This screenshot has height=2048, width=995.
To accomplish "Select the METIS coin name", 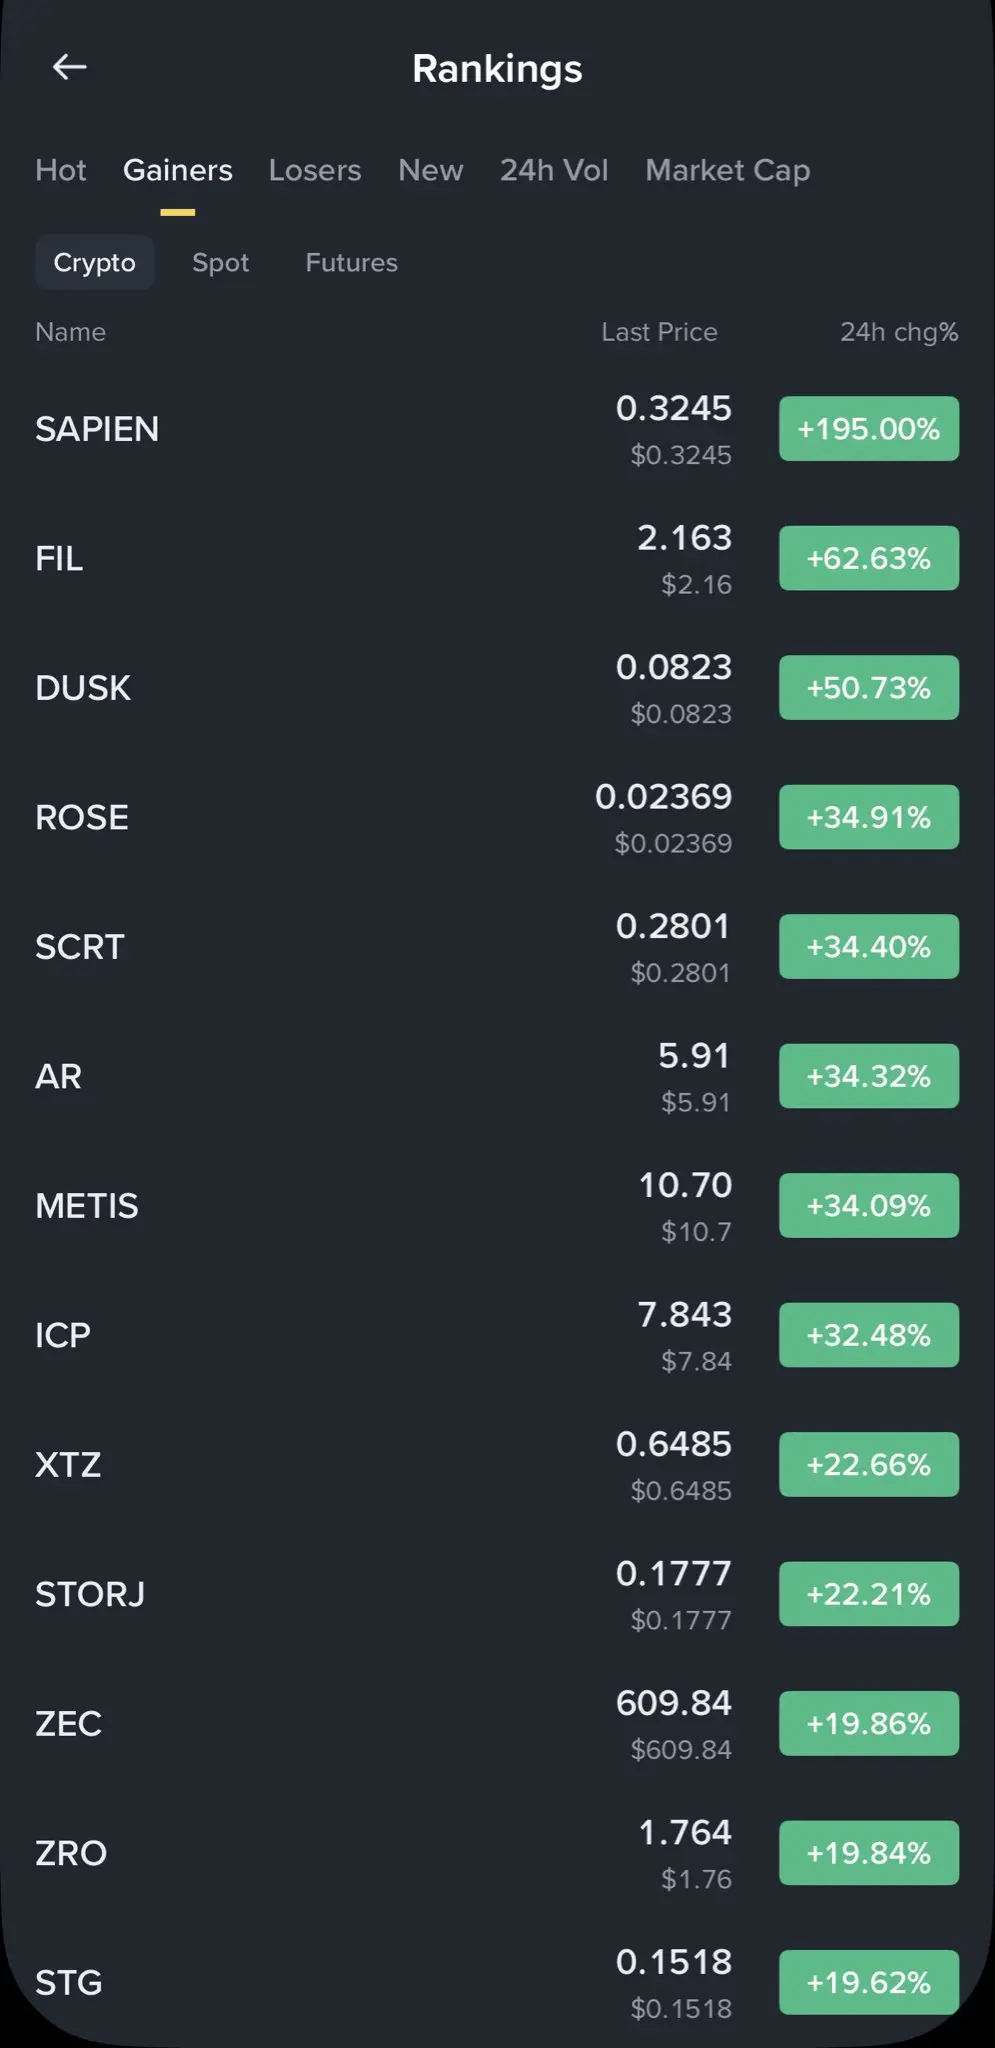I will [x=87, y=1206].
